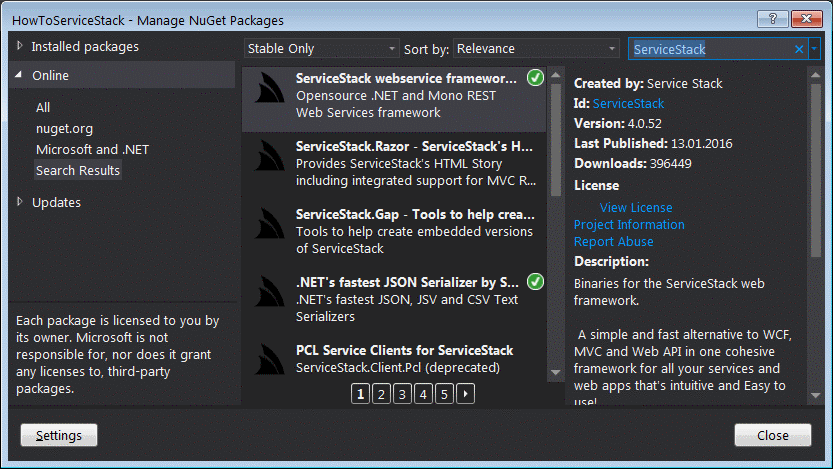The image size is (833, 469).
Task: Jump to results page 3
Action: pos(401,395)
